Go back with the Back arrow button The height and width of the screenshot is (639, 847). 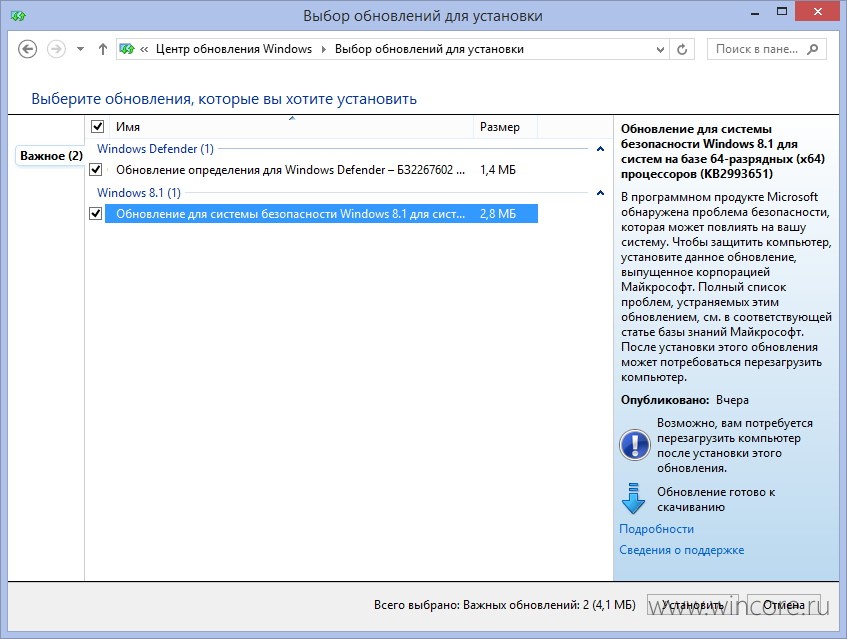pyautogui.click(x=28, y=49)
